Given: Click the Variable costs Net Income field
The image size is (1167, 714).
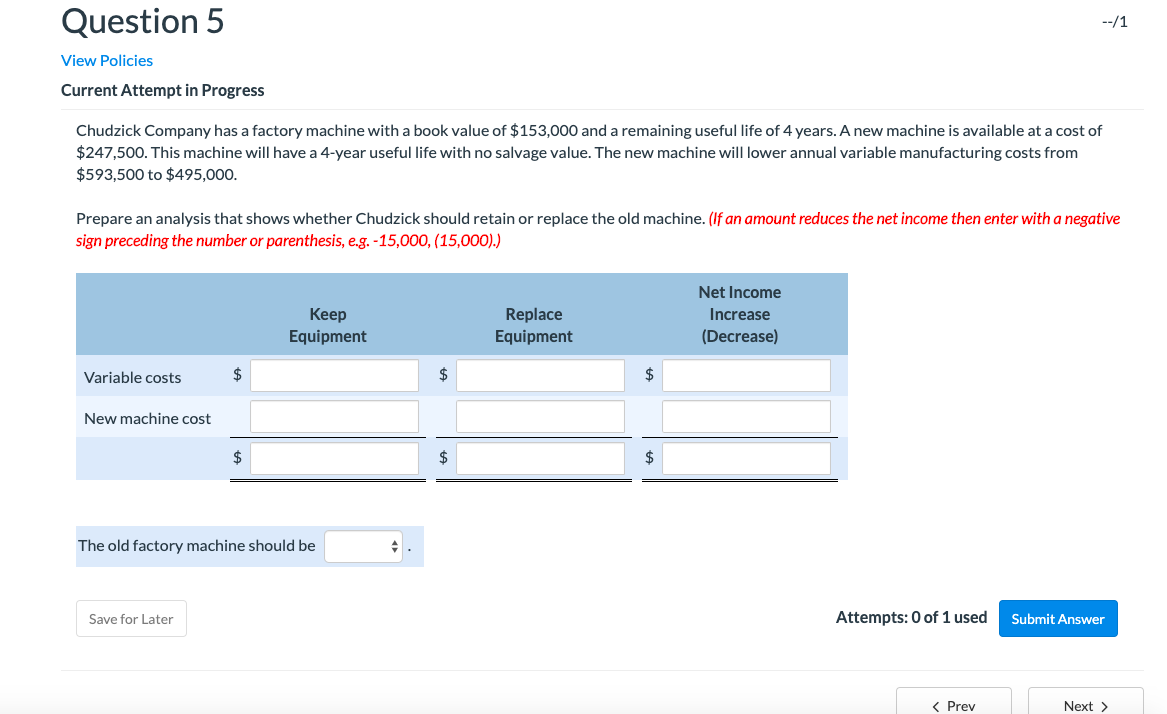Looking at the screenshot, I should [x=746, y=375].
